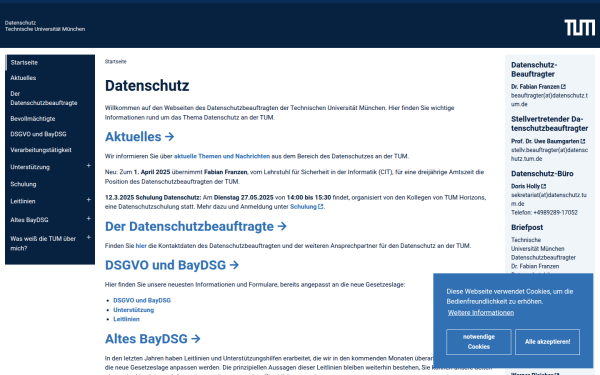Click the beauftragter(at)datenschutz.tum.de email text

(549, 100)
